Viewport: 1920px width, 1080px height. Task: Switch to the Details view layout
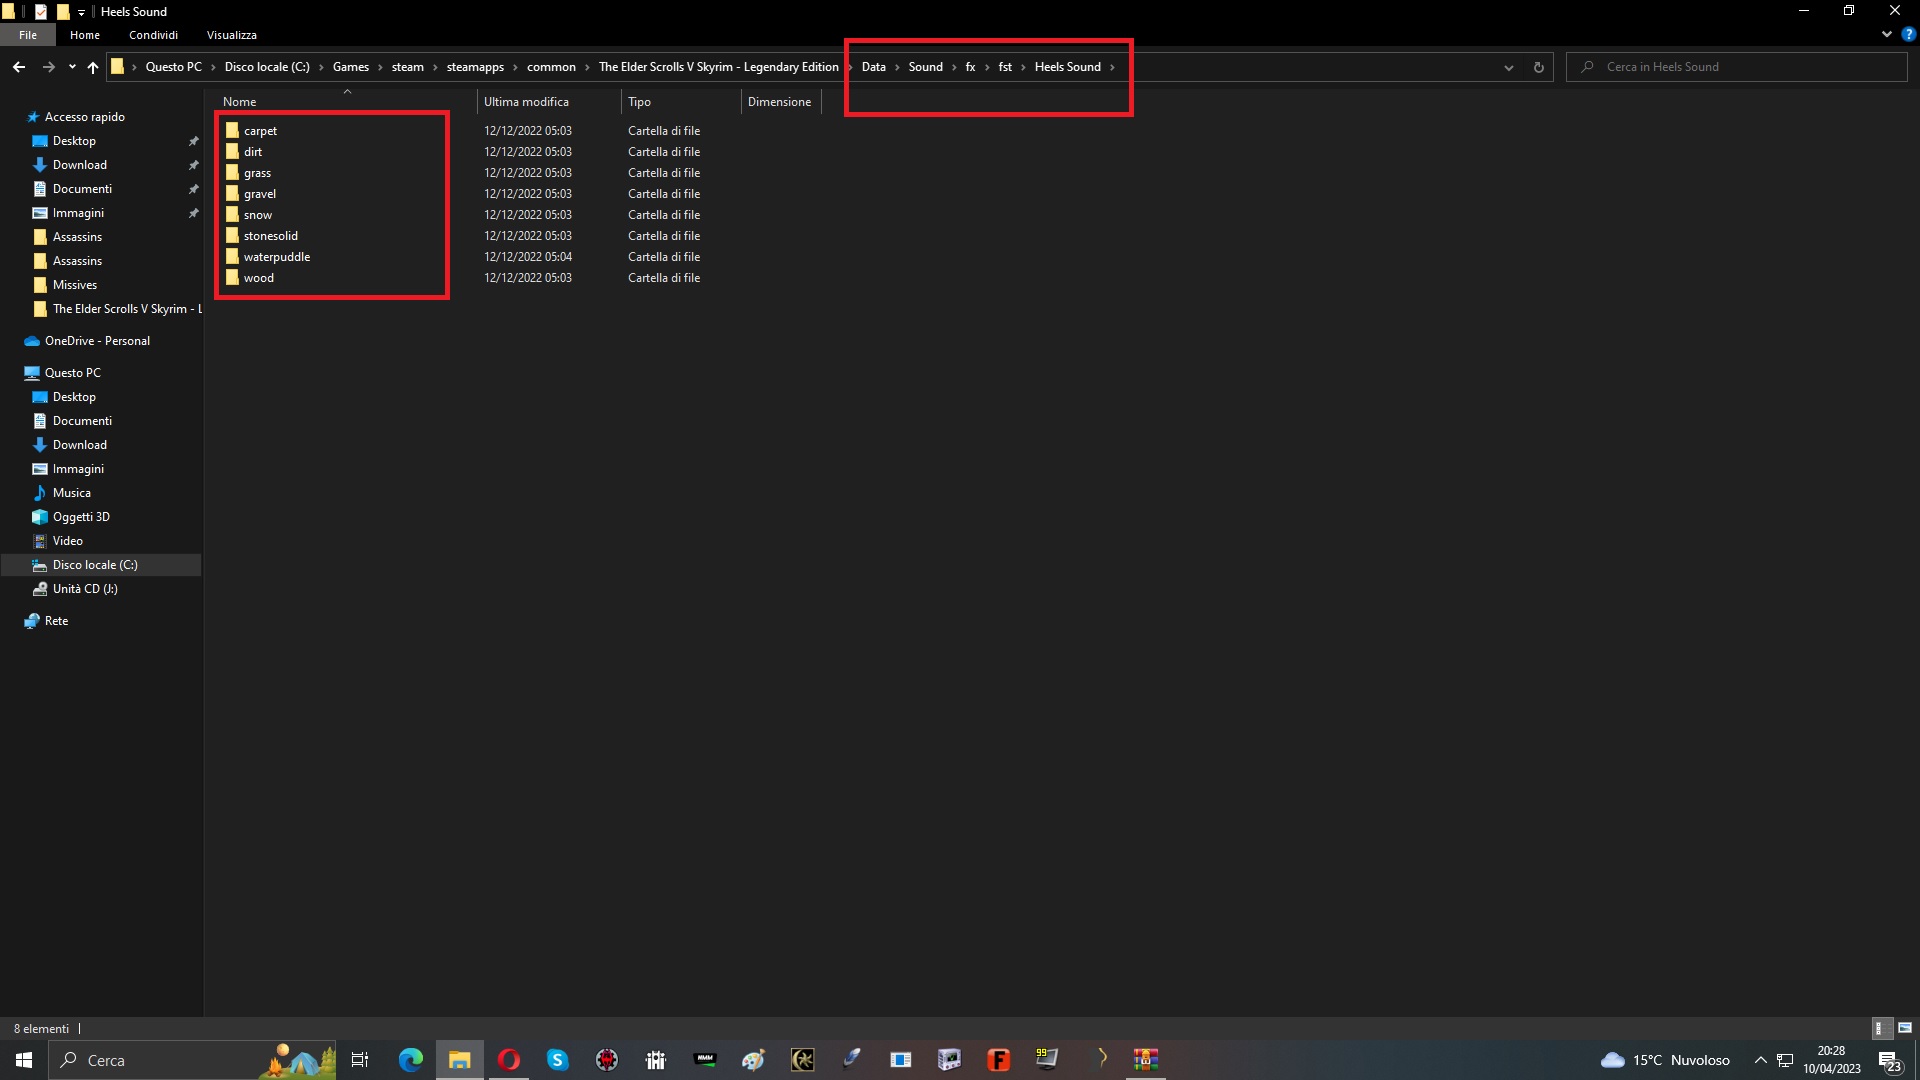click(1880, 1028)
